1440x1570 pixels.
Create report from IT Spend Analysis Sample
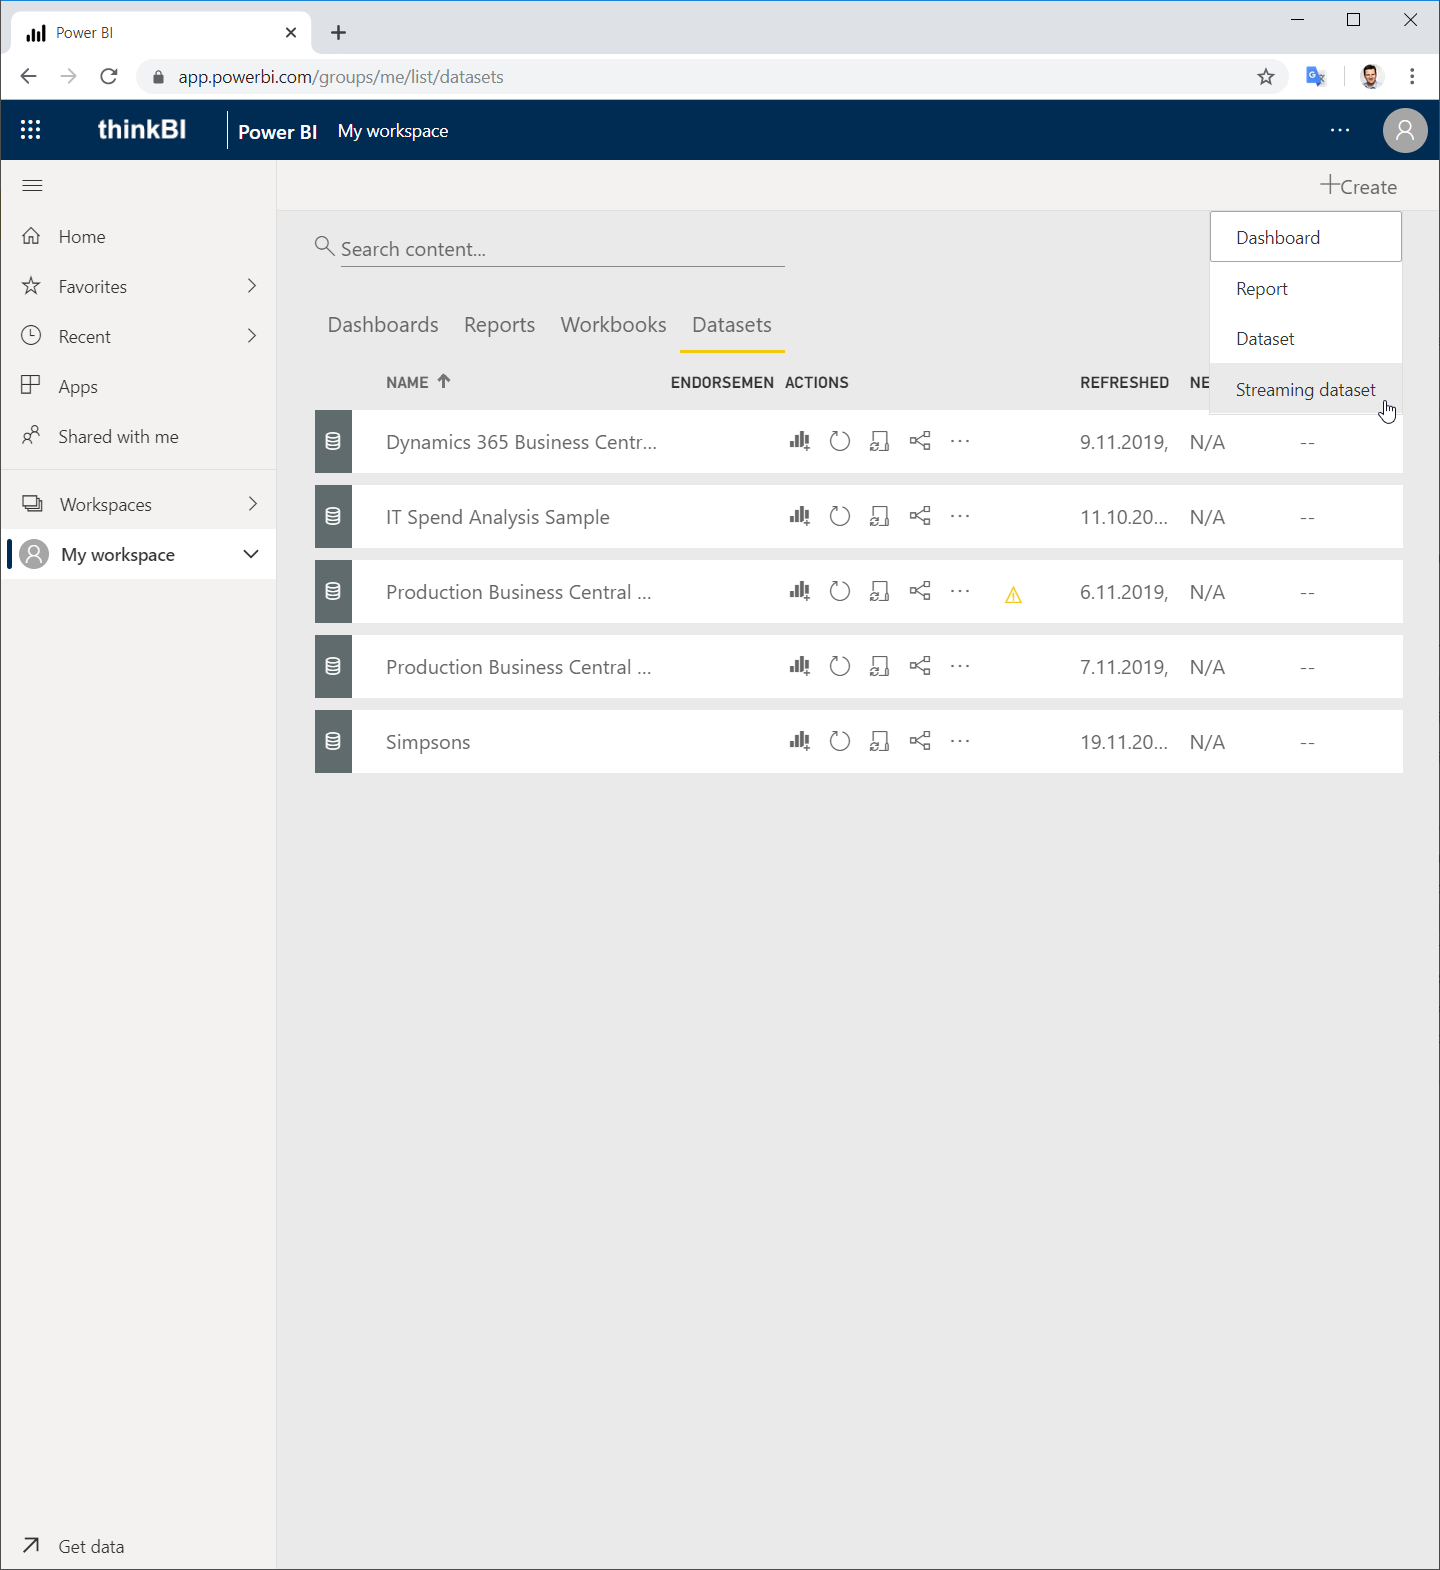coord(799,516)
